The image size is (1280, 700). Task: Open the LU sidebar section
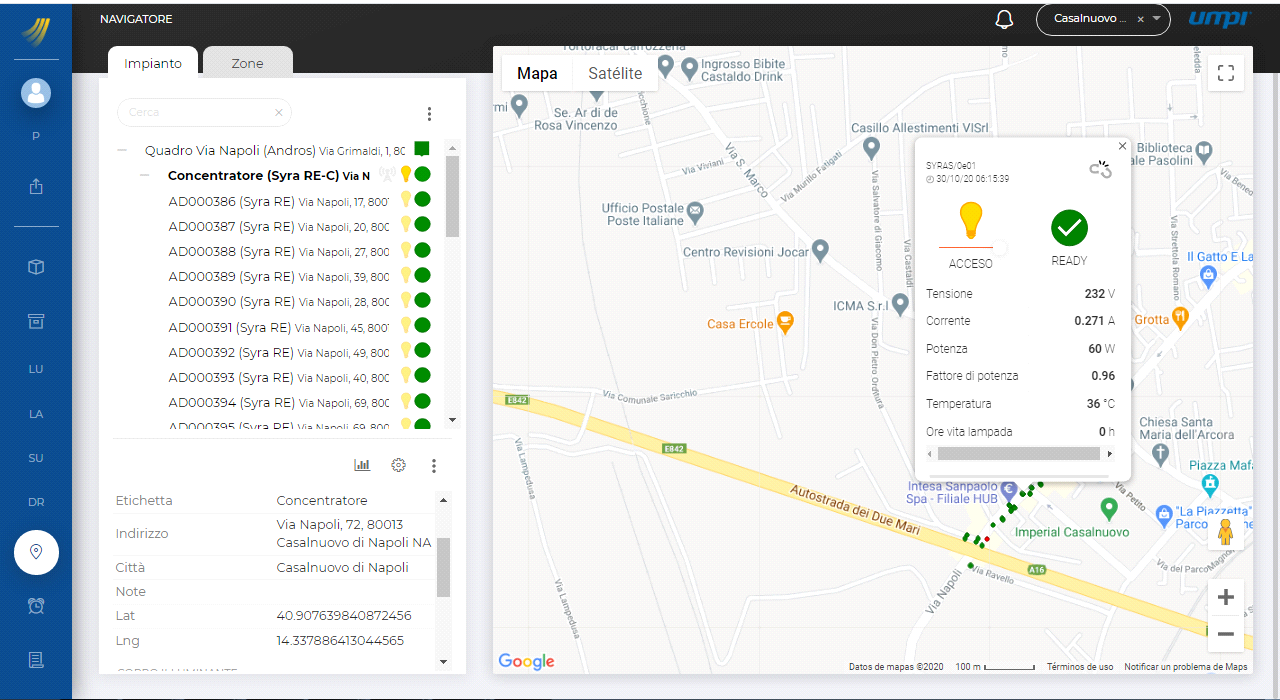click(x=36, y=369)
